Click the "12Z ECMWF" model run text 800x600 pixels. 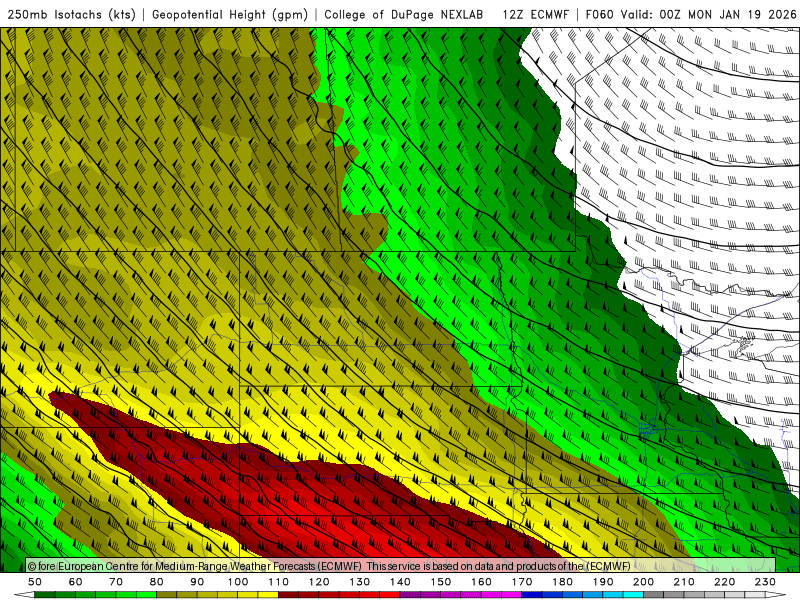tap(535, 15)
